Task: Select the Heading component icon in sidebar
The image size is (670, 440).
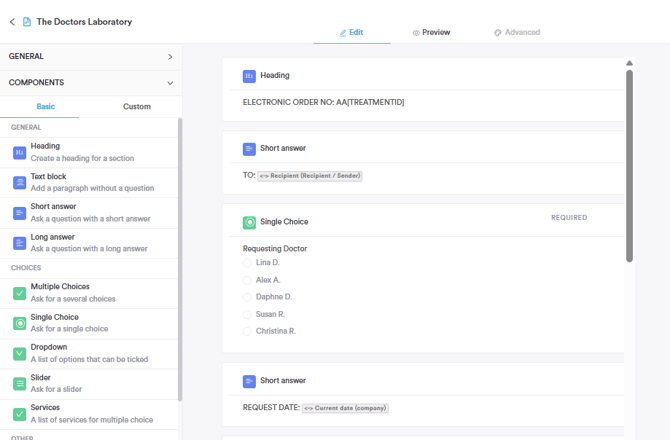Action: pos(19,153)
